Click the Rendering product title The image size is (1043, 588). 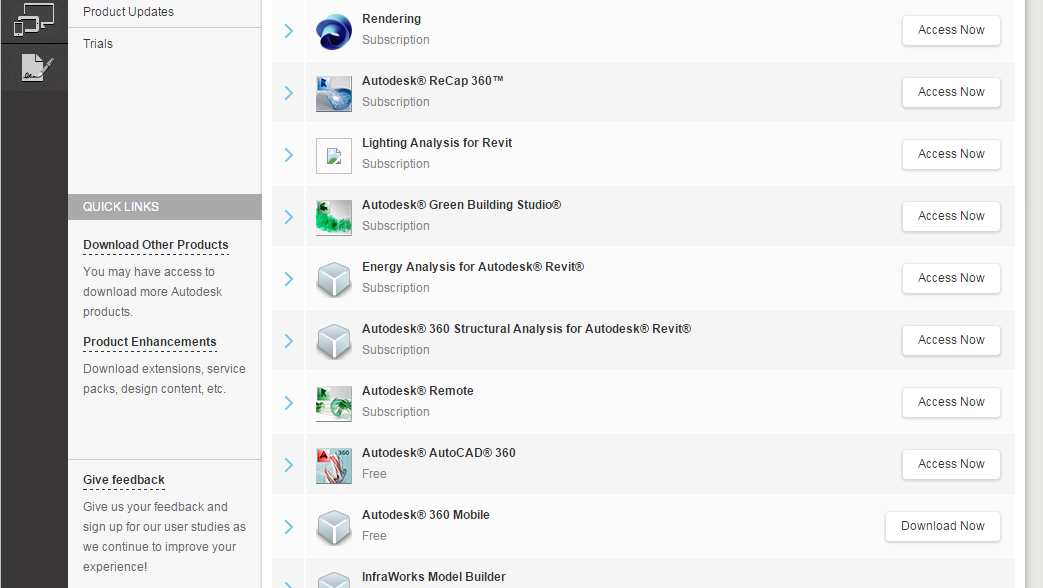pos(391,19)
